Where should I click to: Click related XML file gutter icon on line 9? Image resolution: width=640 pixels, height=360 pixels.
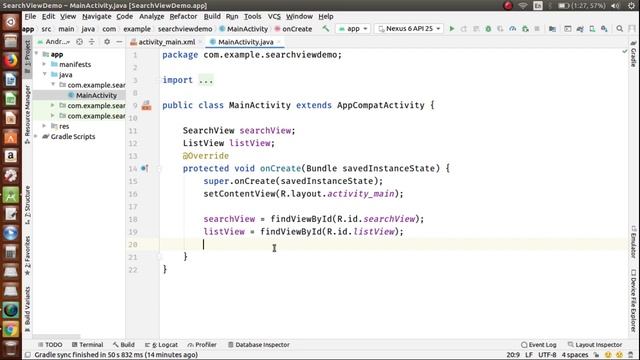(x=147, y=106)
